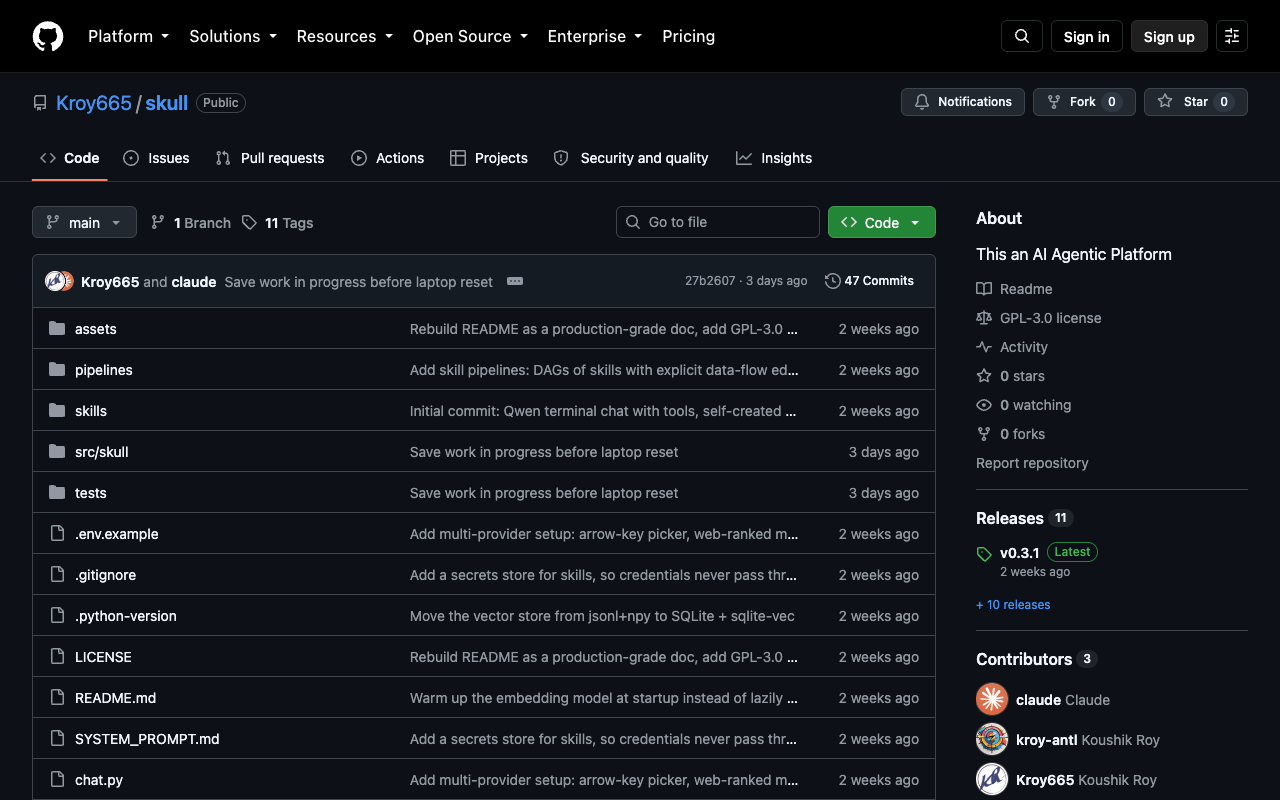Click the tag icon beside v0.3.1 release
Image resolution: width=1280 pixels, height=800 pixels.
[984, 553]
